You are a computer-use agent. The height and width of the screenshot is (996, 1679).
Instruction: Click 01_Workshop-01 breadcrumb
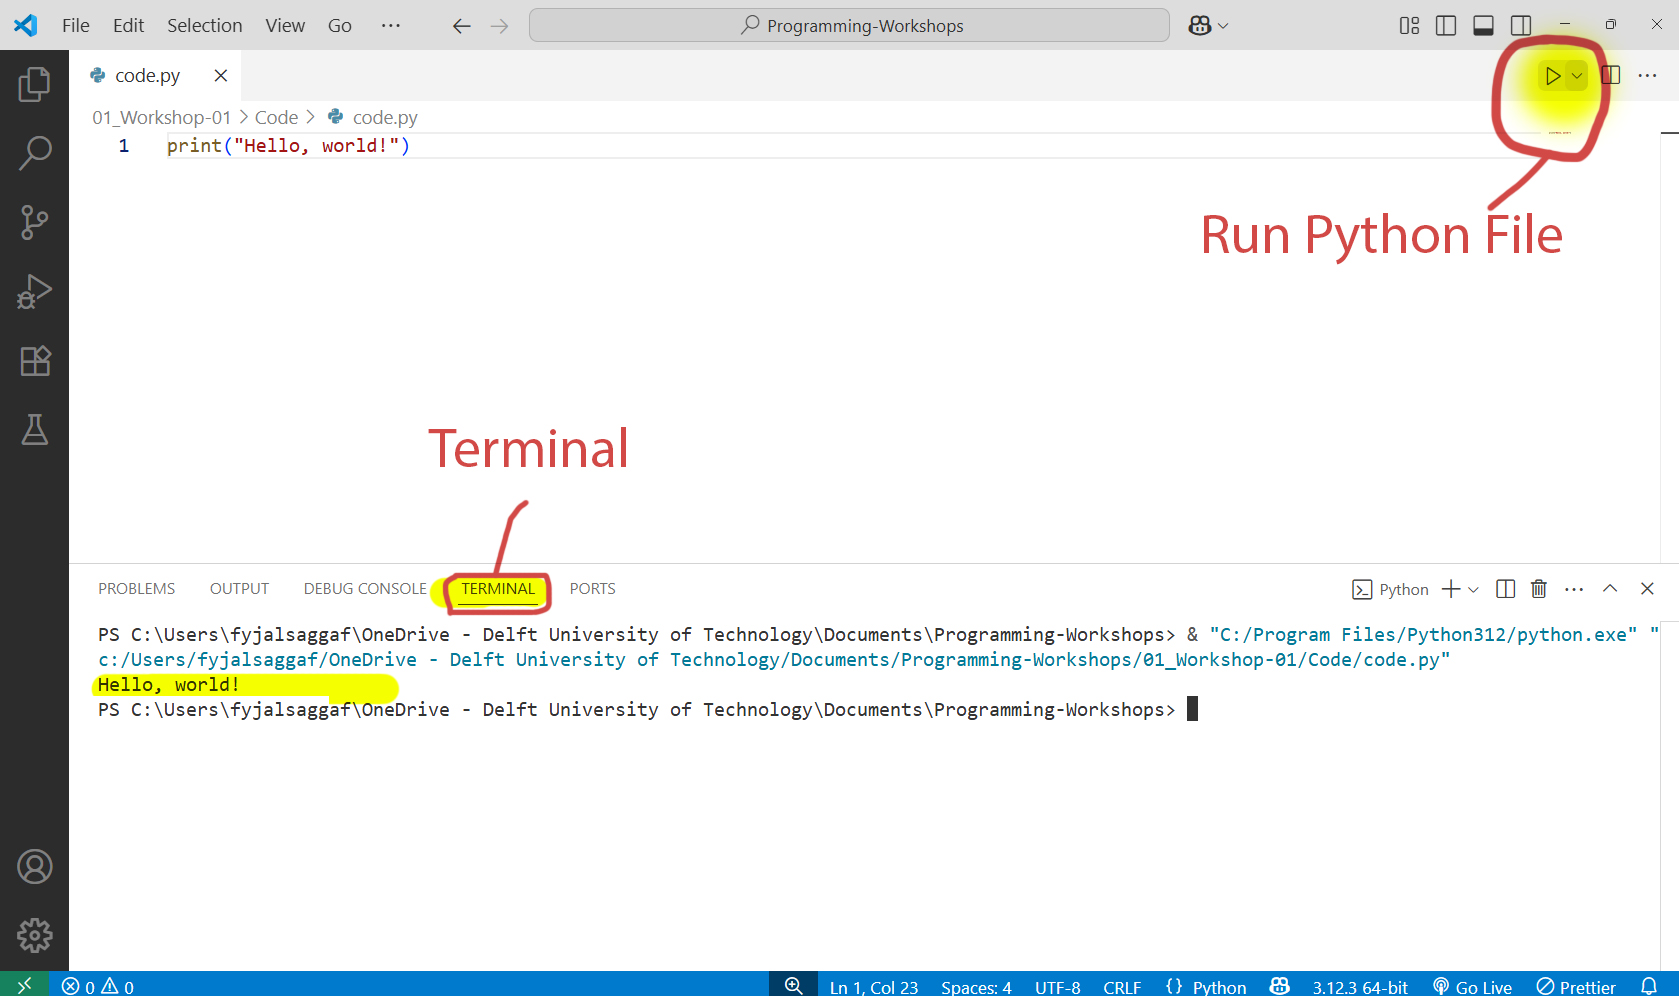click(162, 118)
